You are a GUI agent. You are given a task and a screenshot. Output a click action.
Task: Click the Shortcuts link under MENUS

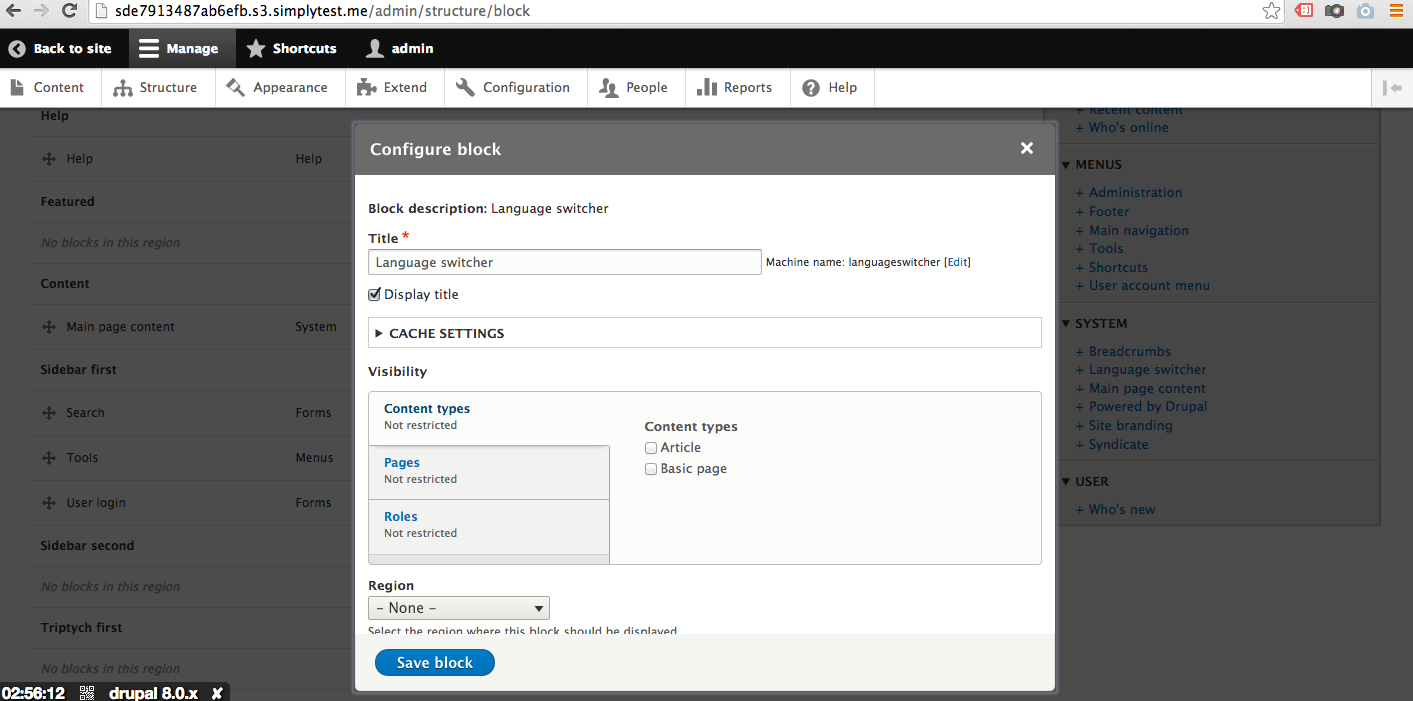coord(1118,268)
